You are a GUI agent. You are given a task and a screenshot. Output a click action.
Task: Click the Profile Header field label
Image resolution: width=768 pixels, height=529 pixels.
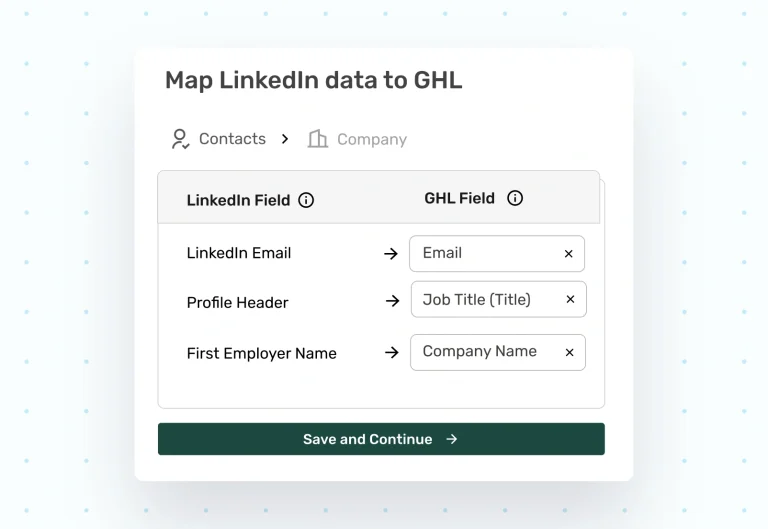(x=237, y=302)
